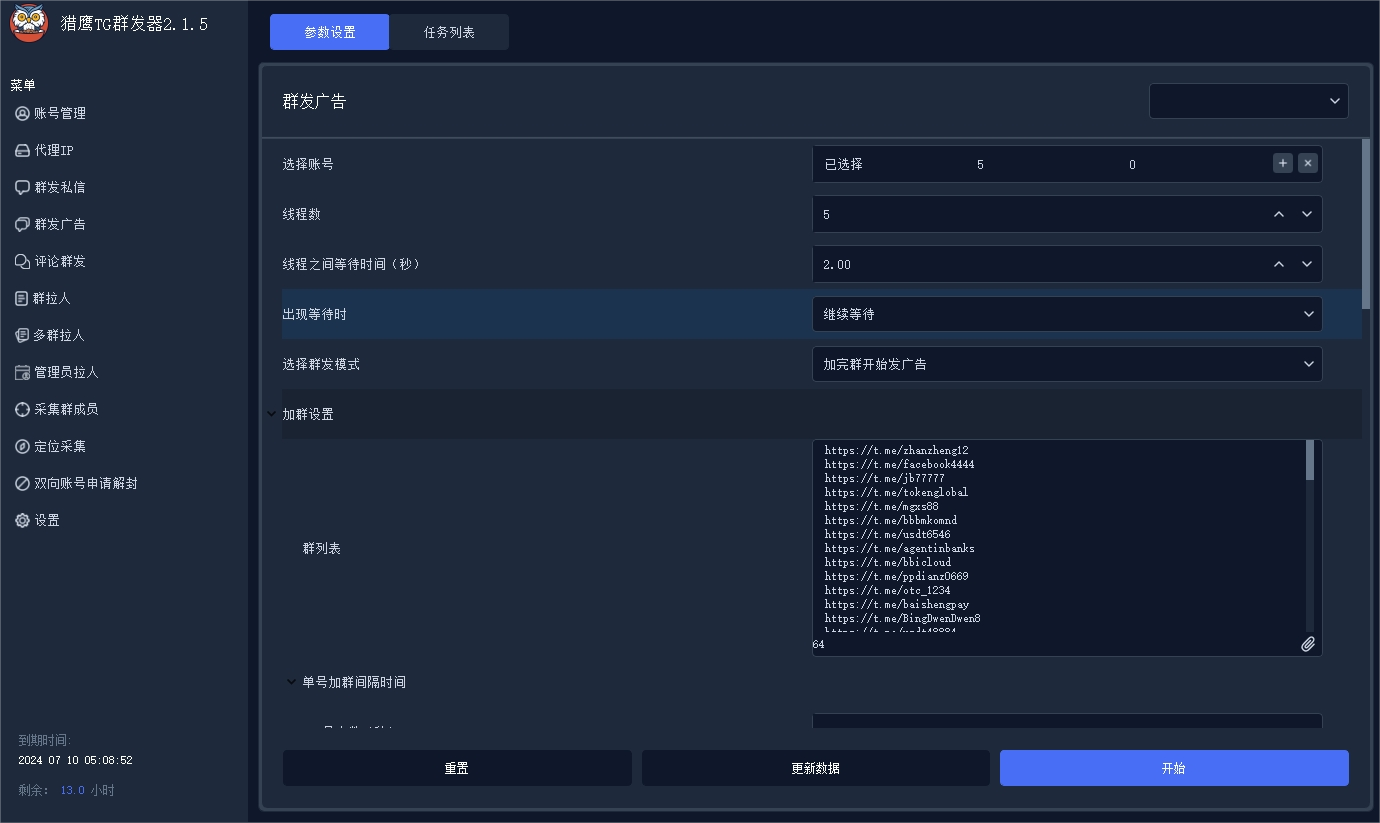Open 群发广告 broadcast ad icon

(x=22, y=224)
